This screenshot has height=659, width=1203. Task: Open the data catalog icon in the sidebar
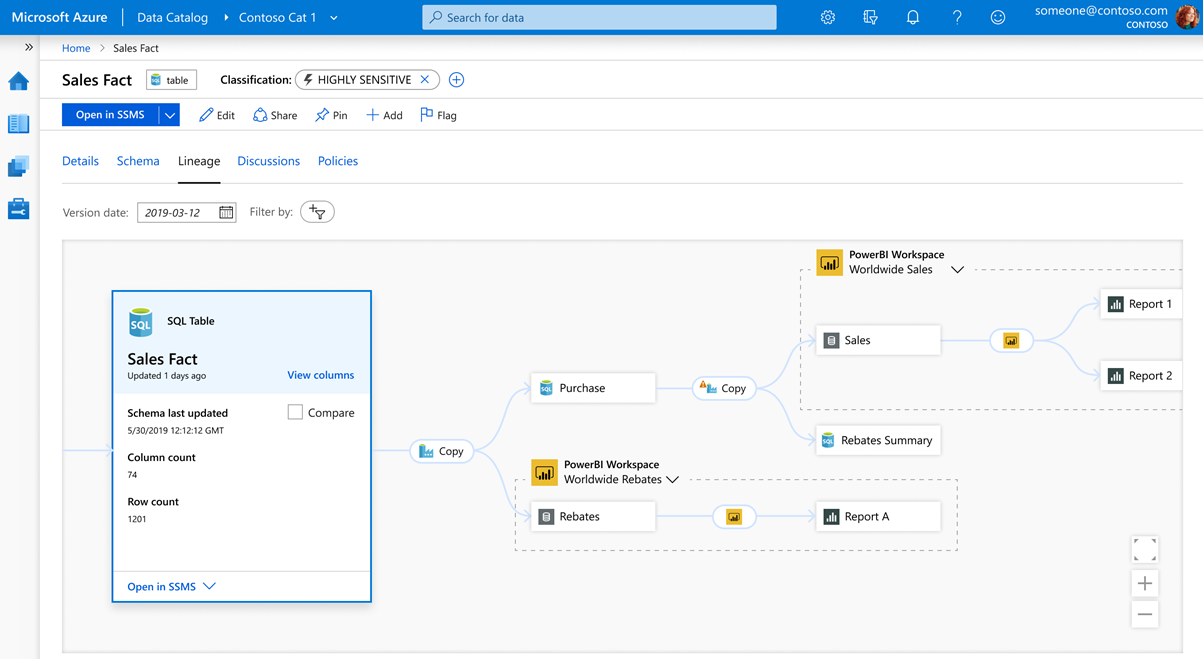(x=18, y=123)
